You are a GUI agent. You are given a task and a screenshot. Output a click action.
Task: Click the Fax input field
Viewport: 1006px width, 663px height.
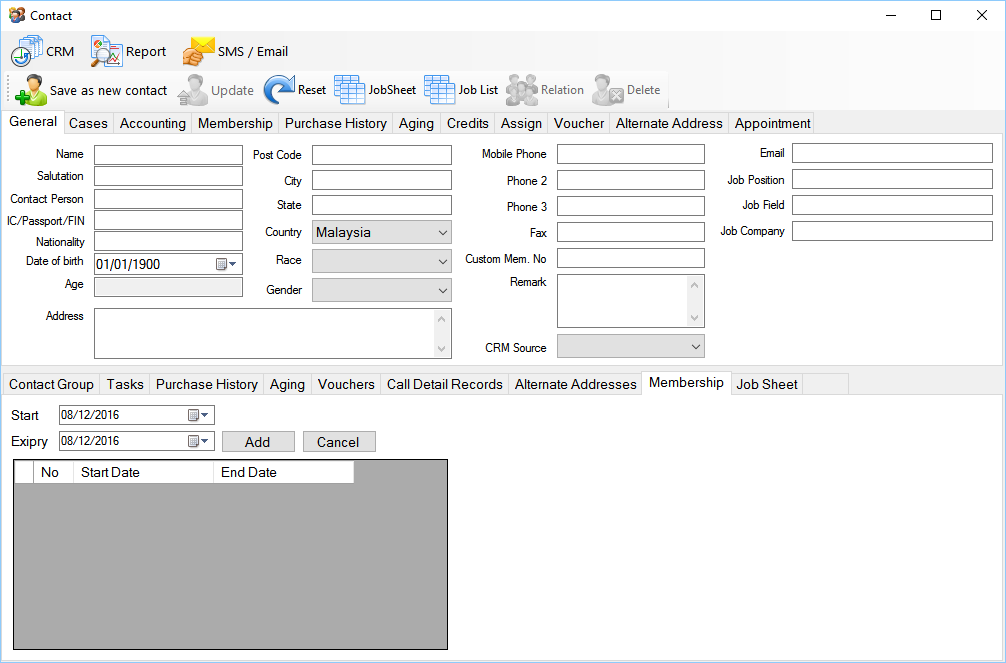631,232
